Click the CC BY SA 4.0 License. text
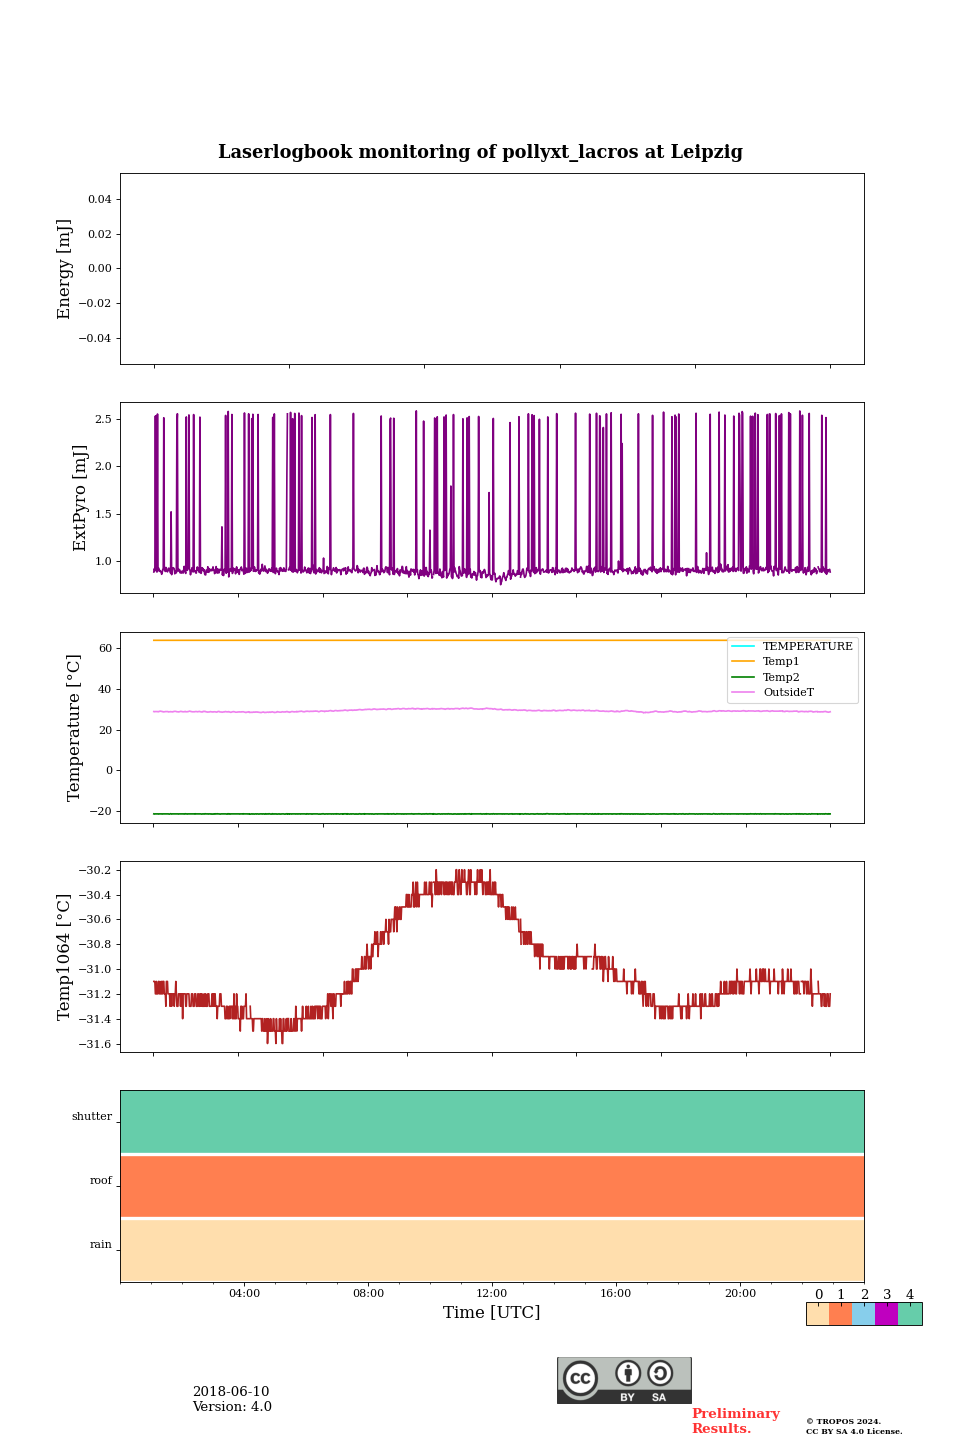 (x=854, y=1431)
